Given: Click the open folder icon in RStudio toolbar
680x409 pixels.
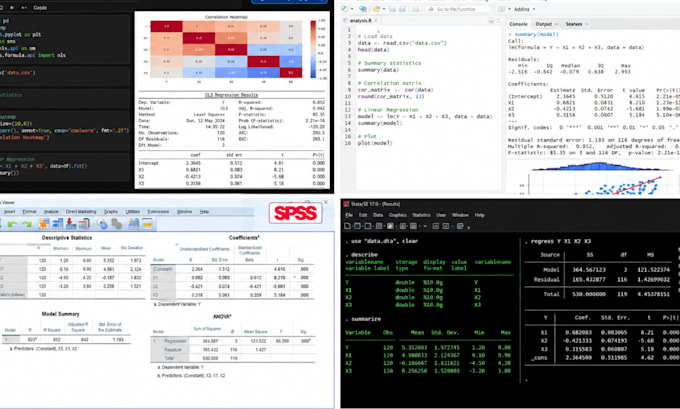Looking at the screenshot, I should click(377, 9).
